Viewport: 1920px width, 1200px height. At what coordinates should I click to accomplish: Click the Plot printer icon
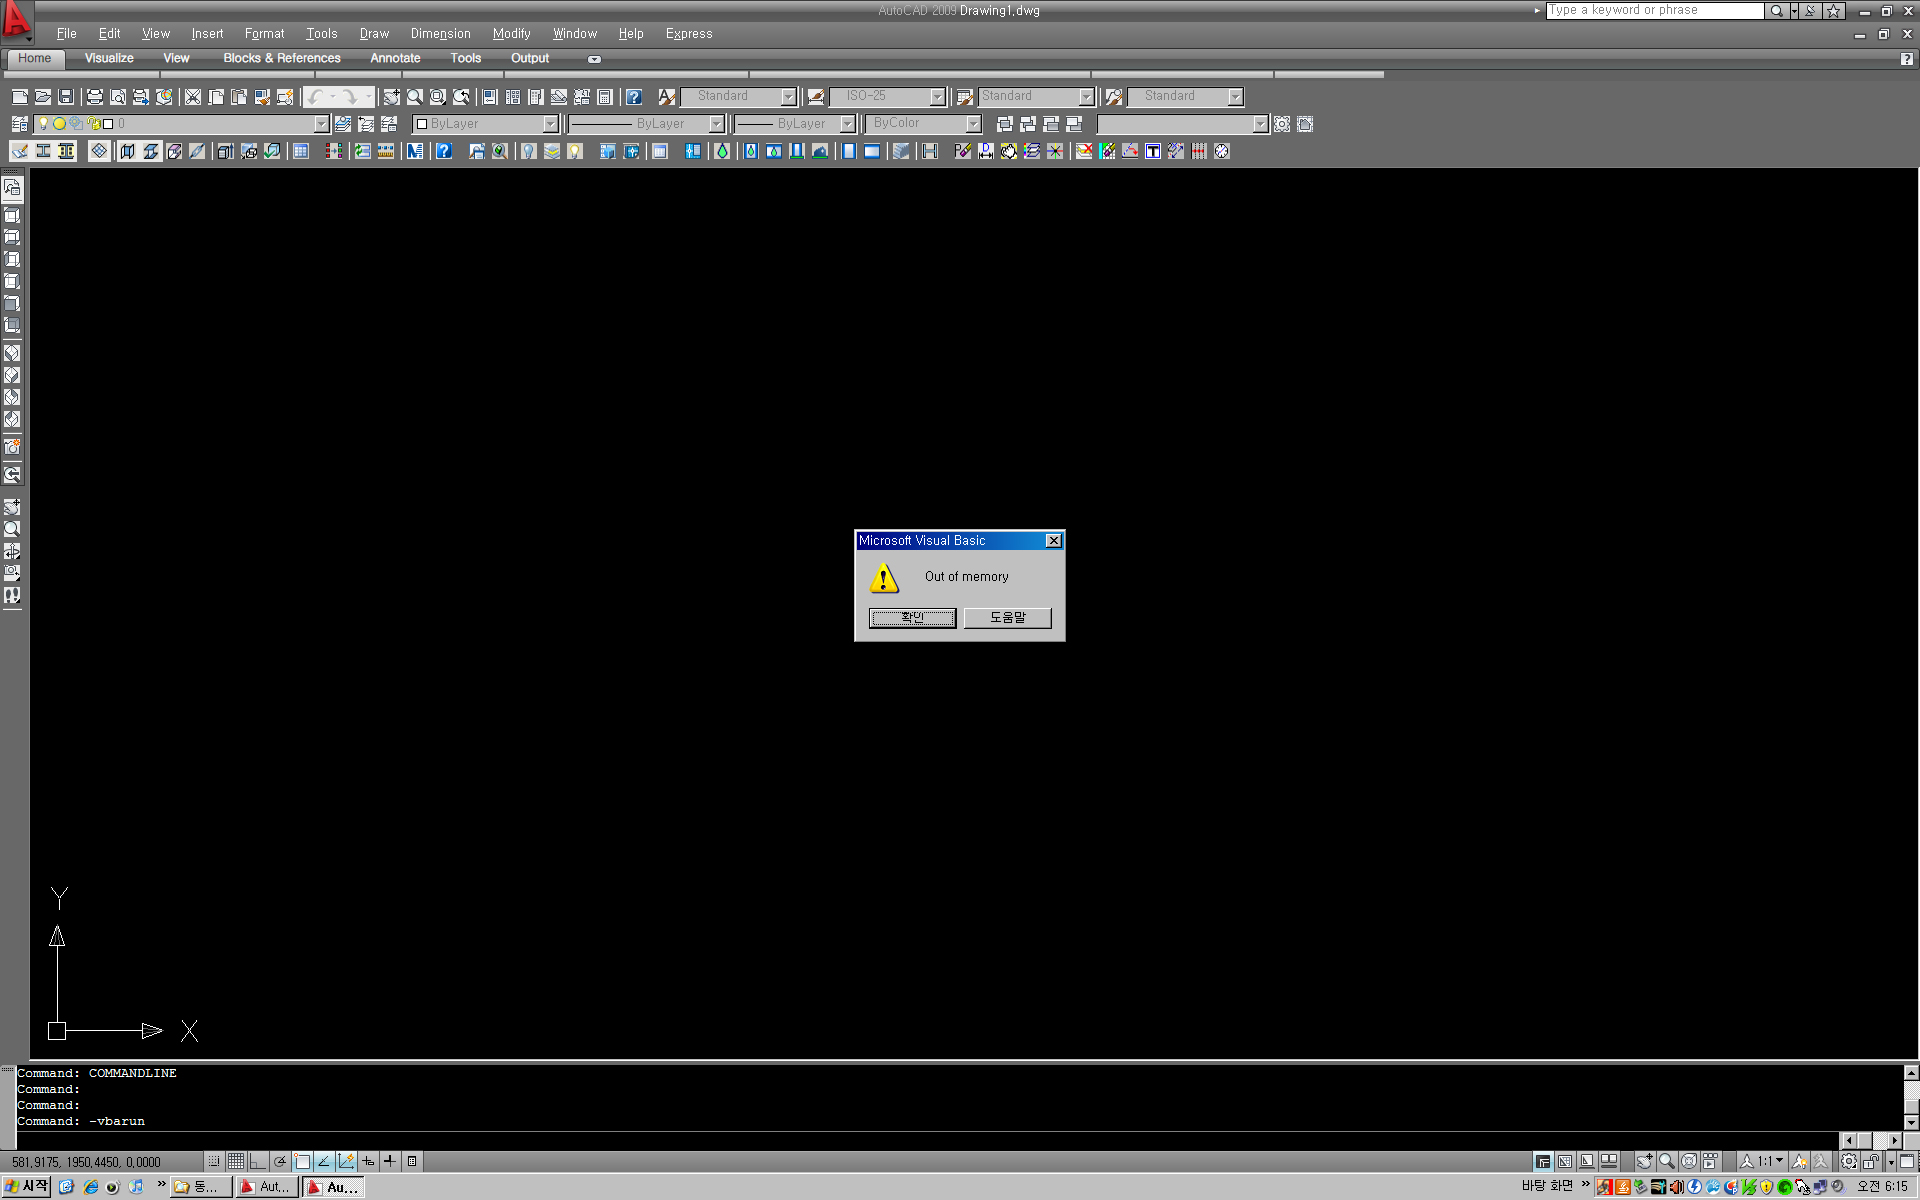[95, 97]
